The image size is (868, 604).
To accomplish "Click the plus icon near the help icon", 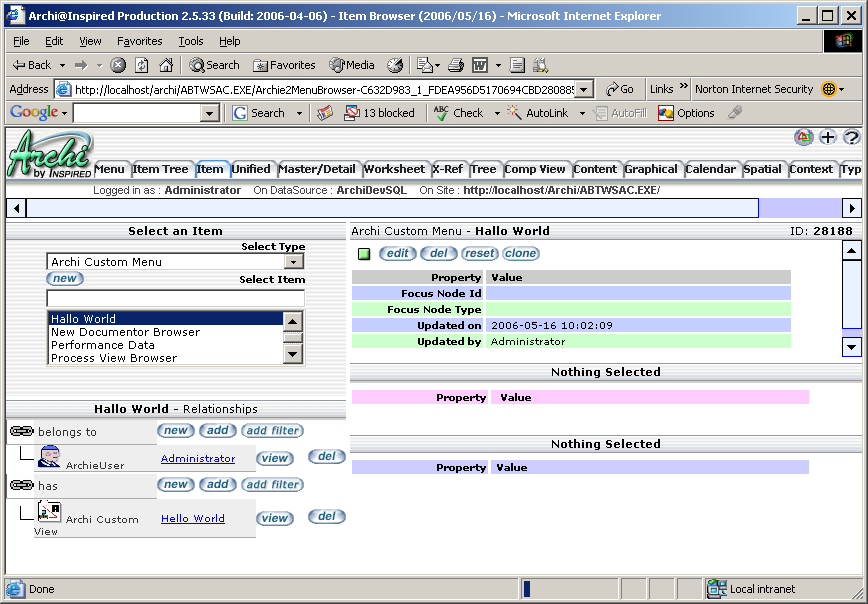I will pyautogui.click(x=828, y=138).
